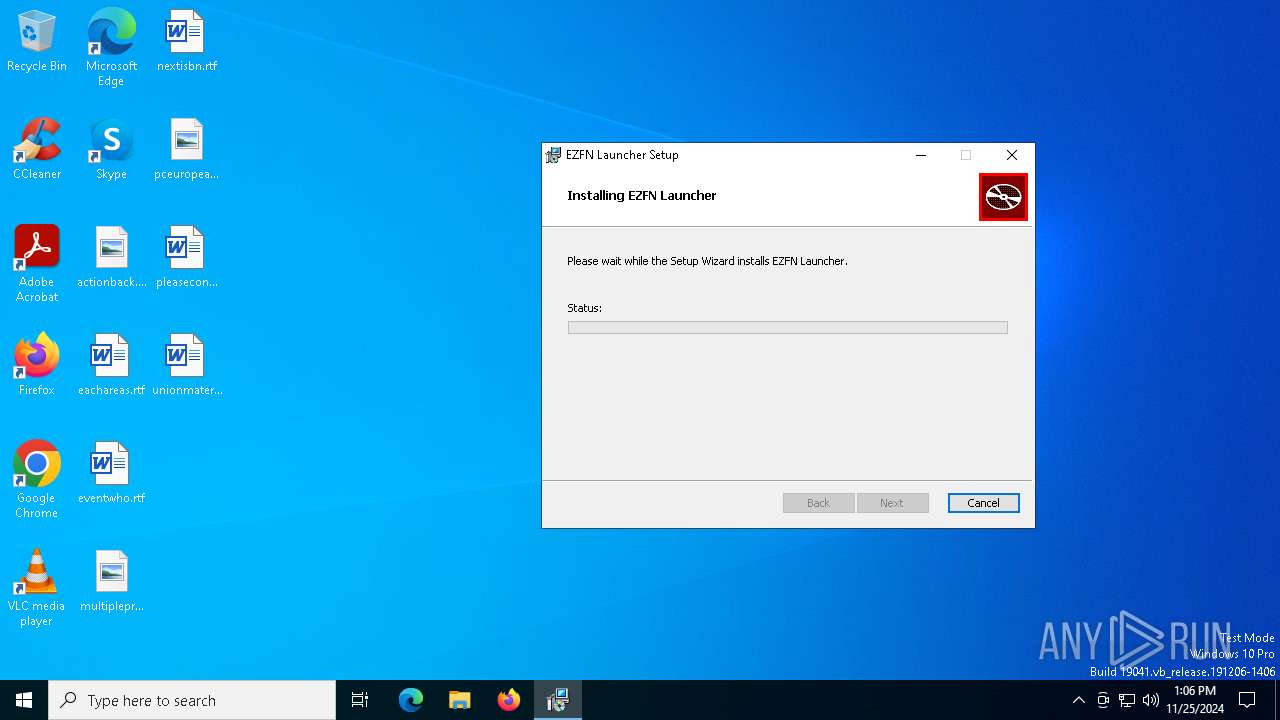Close the EZFN Launcher Setup window
The image size is (1280, 720).
pos(1012,155)
